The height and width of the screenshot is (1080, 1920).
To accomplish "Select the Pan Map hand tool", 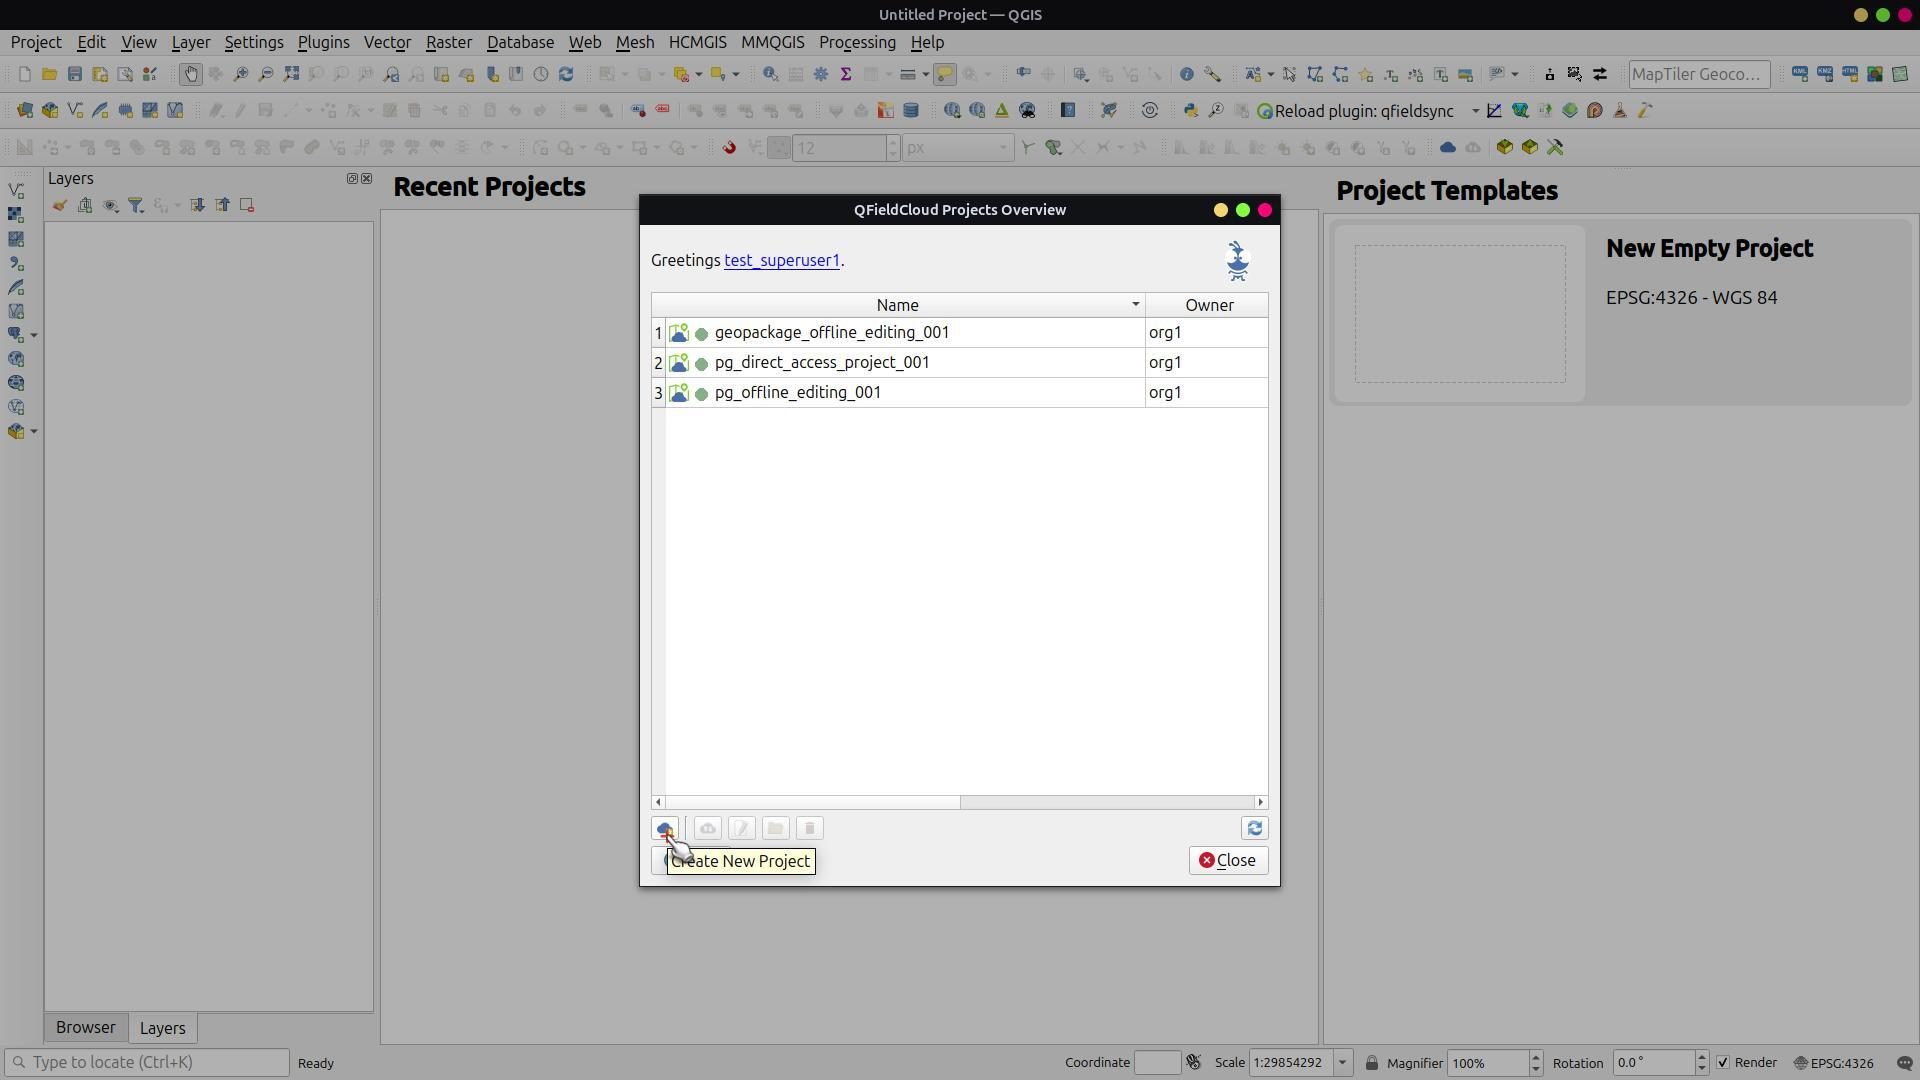I will tap(190, 74).
